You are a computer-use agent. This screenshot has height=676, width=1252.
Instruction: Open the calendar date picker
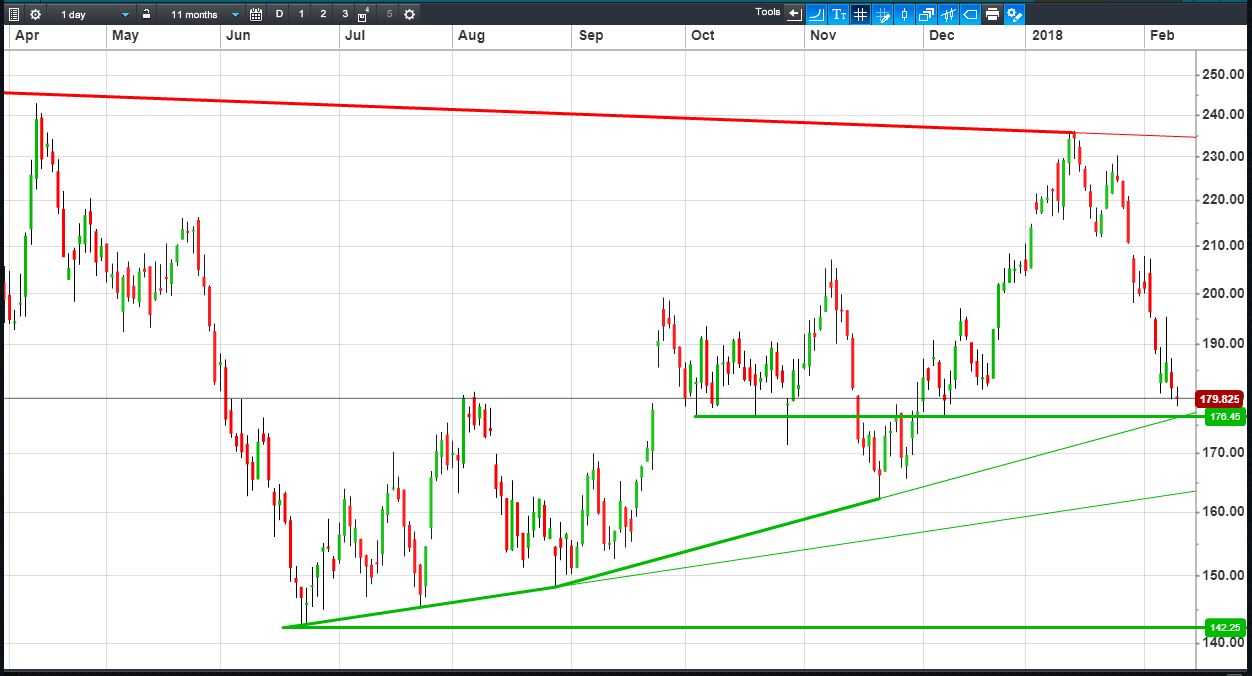[256, 14]
